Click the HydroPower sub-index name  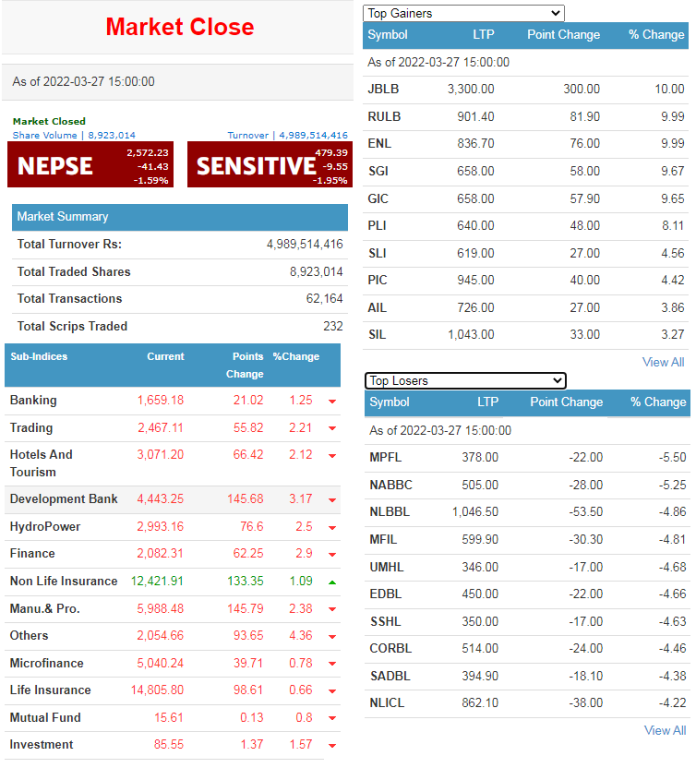pos(45,527)
